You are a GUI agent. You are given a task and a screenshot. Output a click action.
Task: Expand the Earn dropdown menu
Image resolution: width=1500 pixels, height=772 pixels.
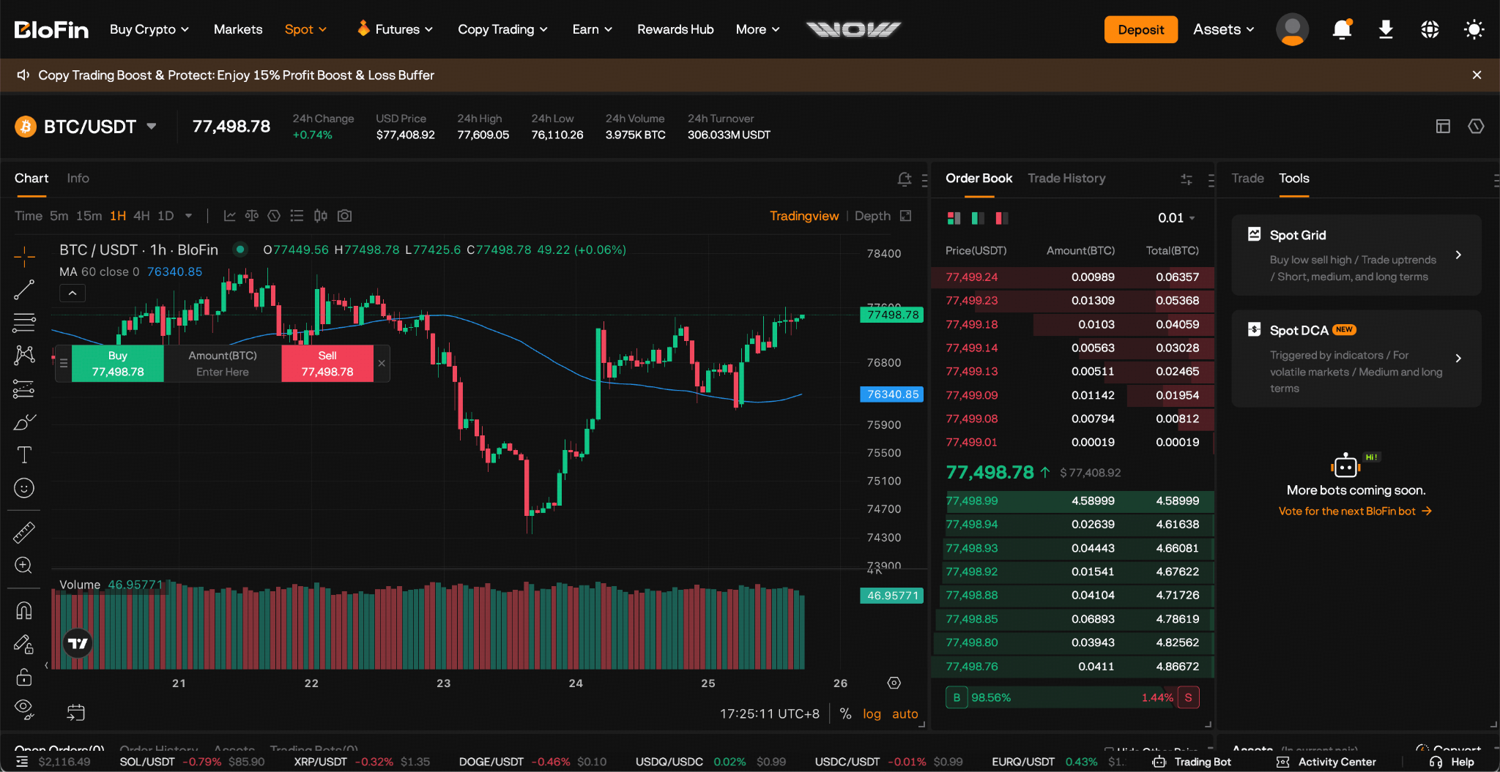point(592,29)
